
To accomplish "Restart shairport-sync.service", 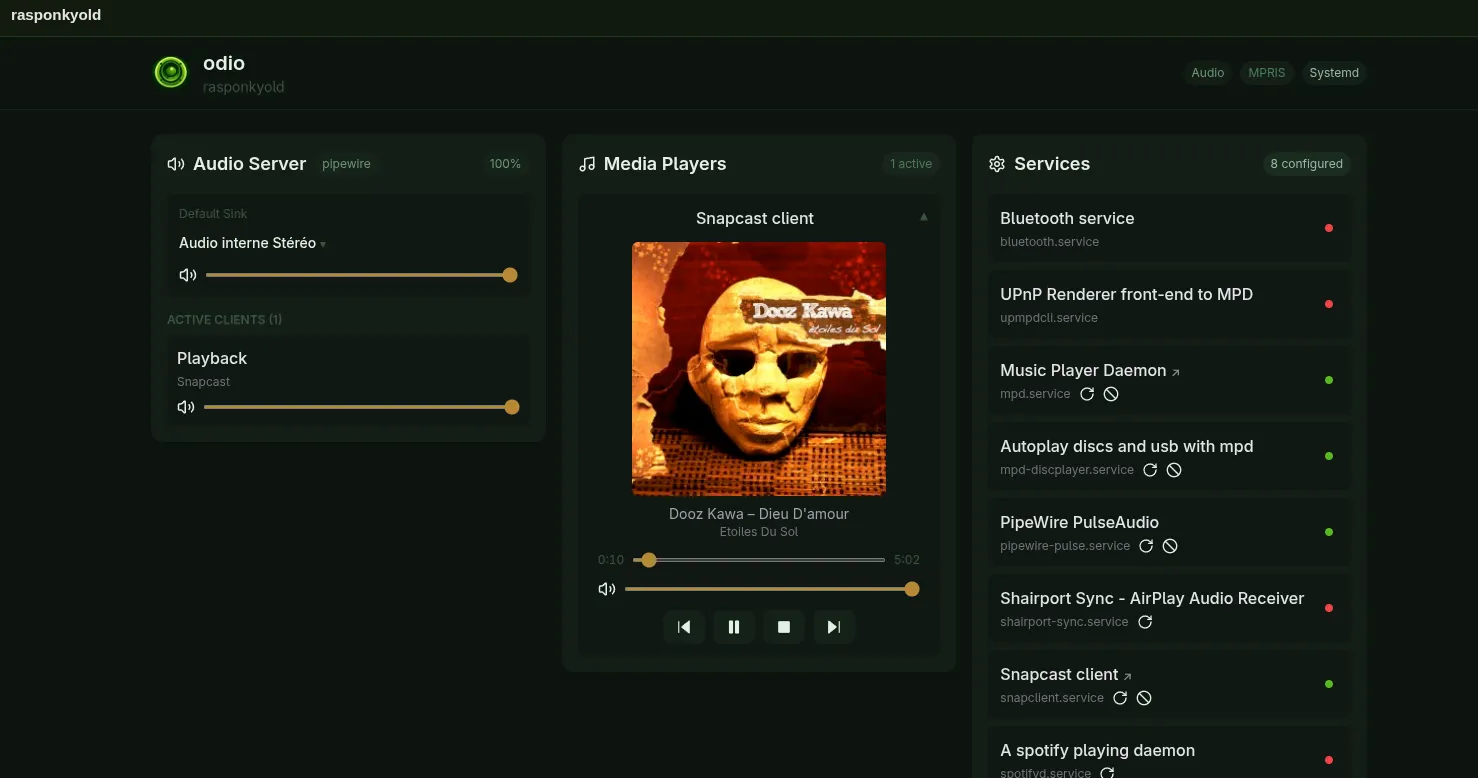I will pos(1145,622).
